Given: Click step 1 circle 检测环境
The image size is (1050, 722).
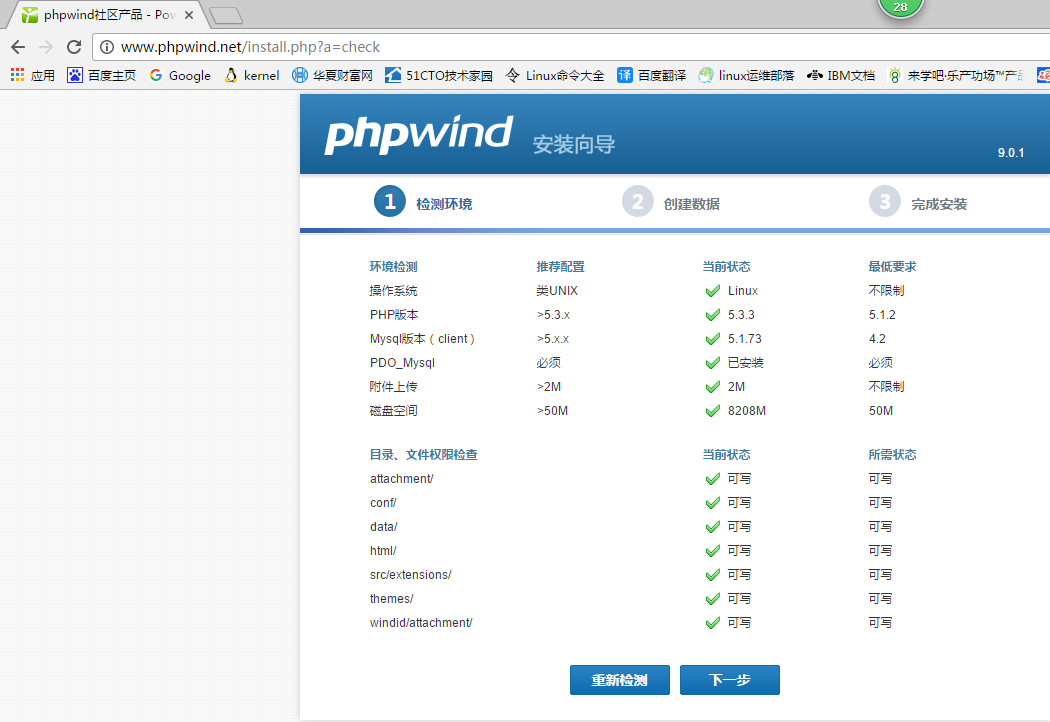Looking at the screenshot, I should 390,202.
